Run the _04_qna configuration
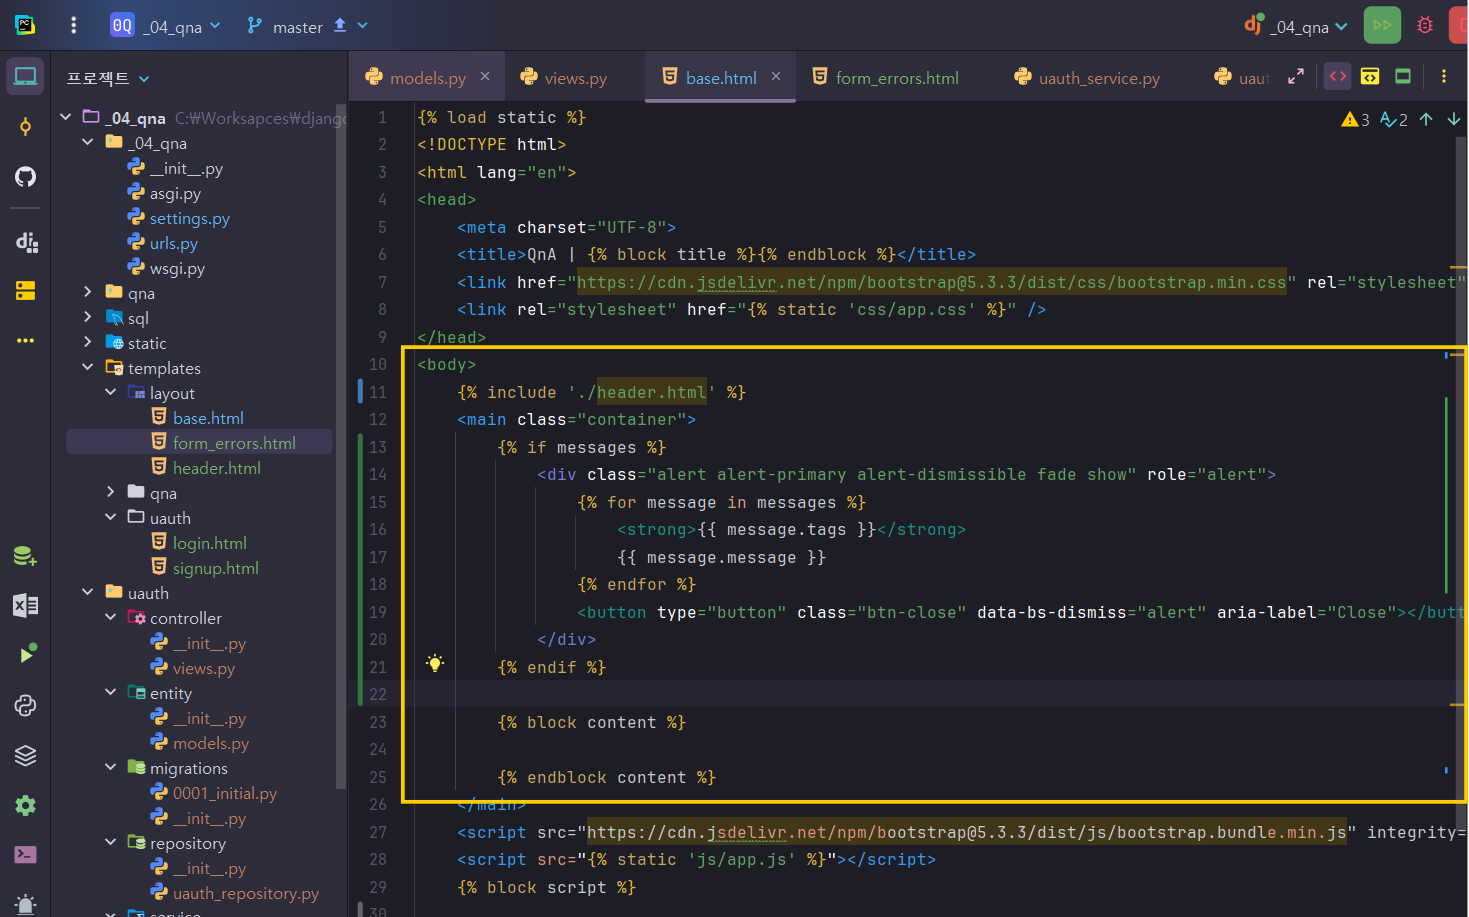The width and height of the screenshot is (1469, 917). pos(1382,25)
